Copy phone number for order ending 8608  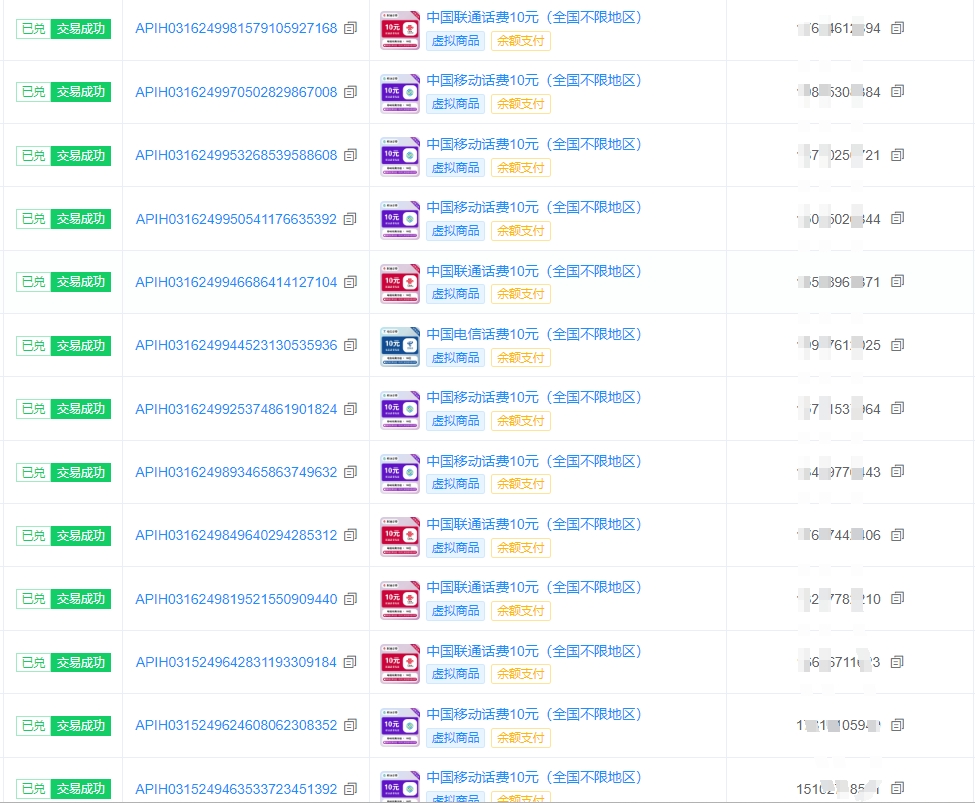coord(897,155)
